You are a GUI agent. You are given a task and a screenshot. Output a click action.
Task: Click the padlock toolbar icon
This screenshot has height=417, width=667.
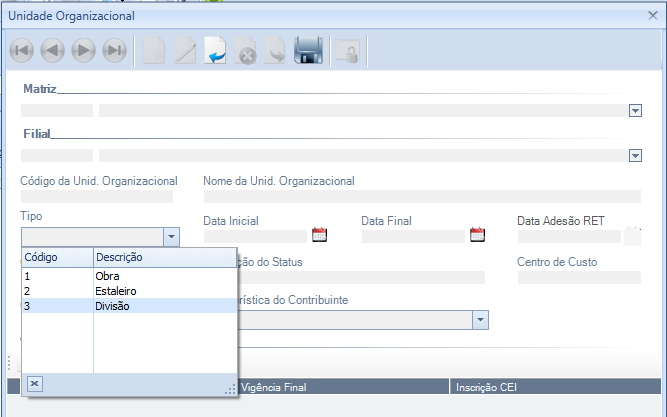coord(348,51)
